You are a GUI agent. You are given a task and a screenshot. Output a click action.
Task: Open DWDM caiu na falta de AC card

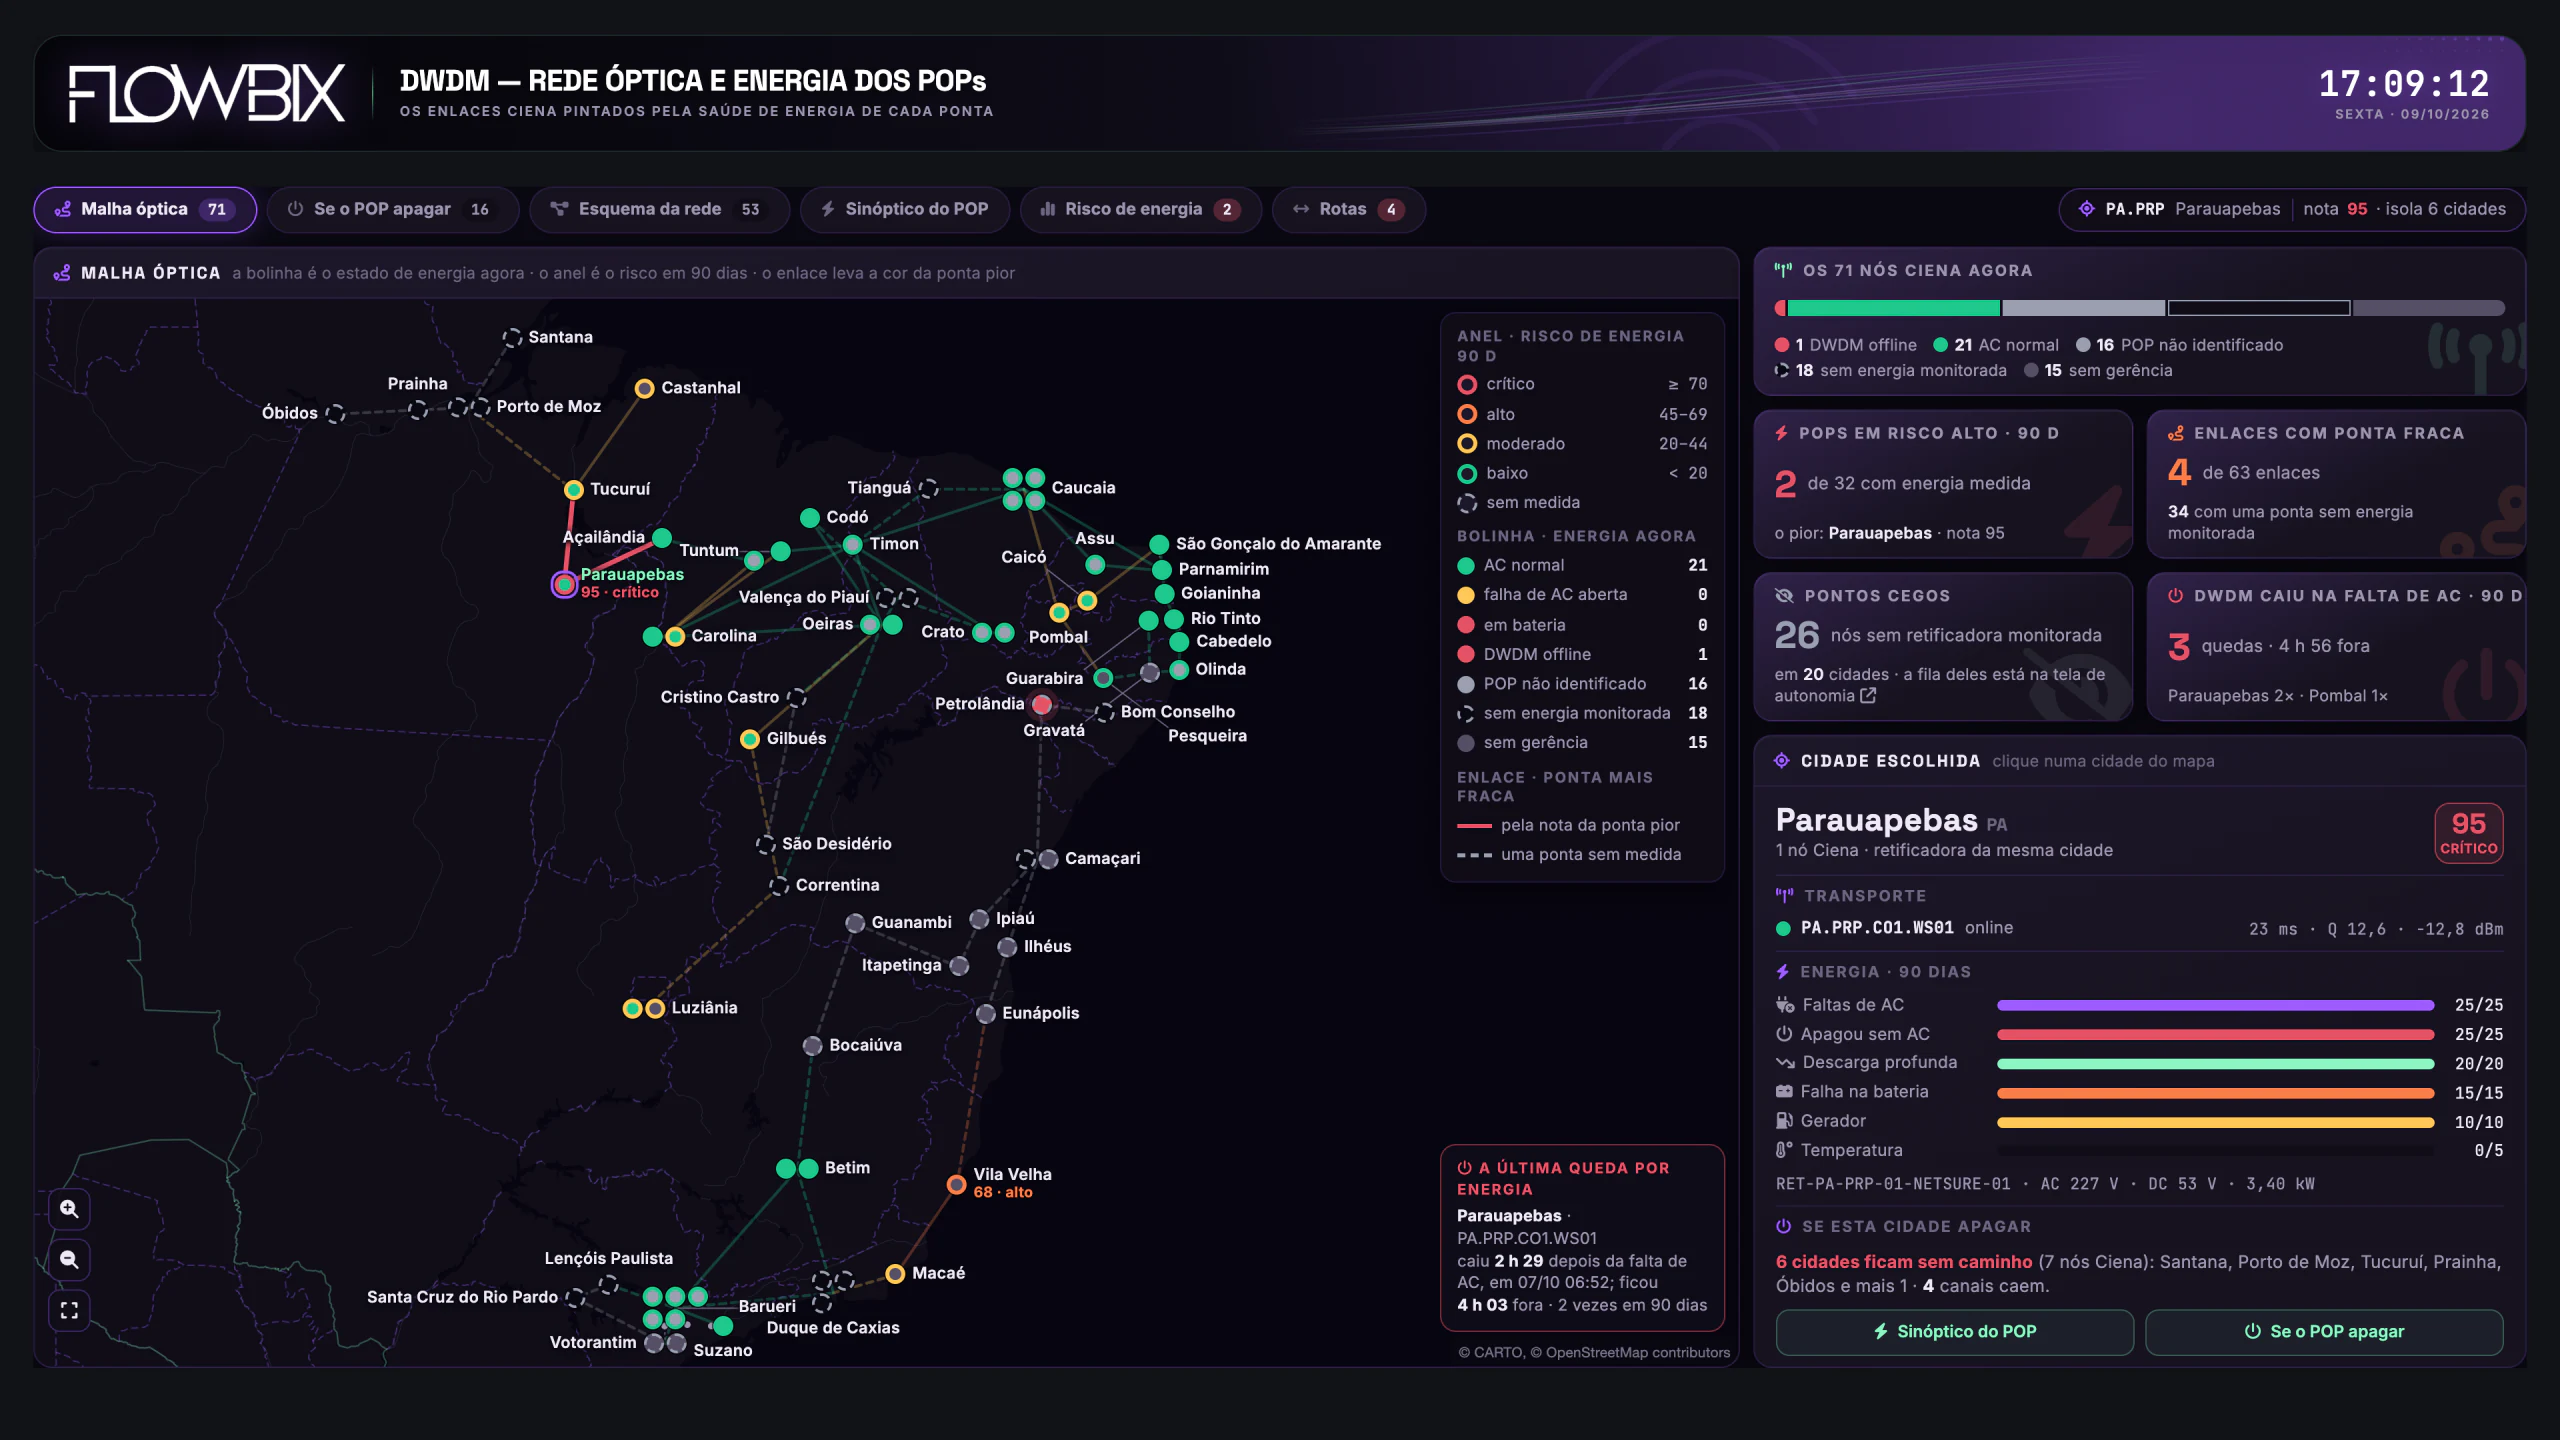click(x=2336, y=646)
